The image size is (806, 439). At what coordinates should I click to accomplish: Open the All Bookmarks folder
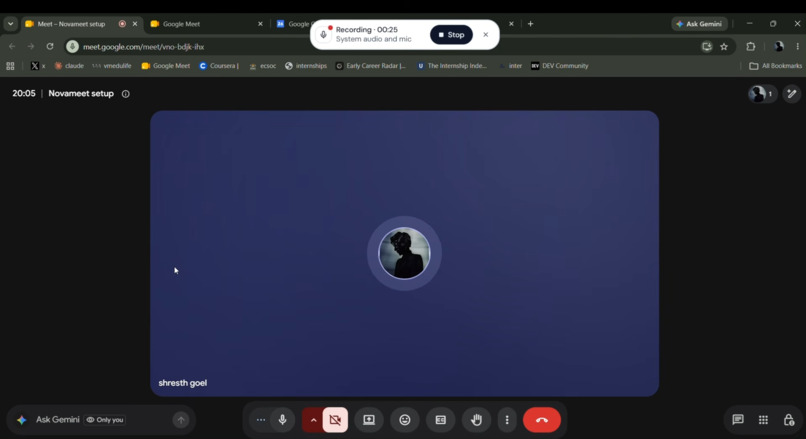[x=776, y=66]
